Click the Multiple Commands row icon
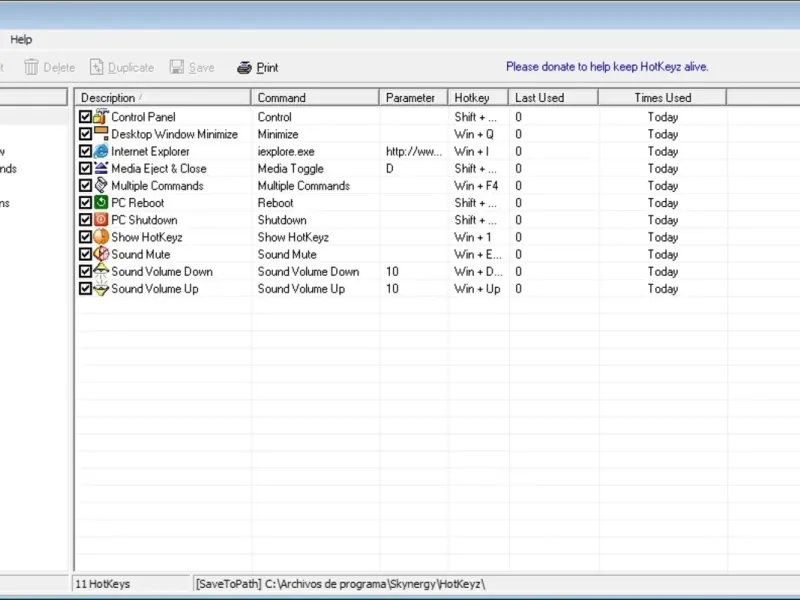The height and width of the screenshot is (600, 800). pyautogui.click(x=101, y=186)
